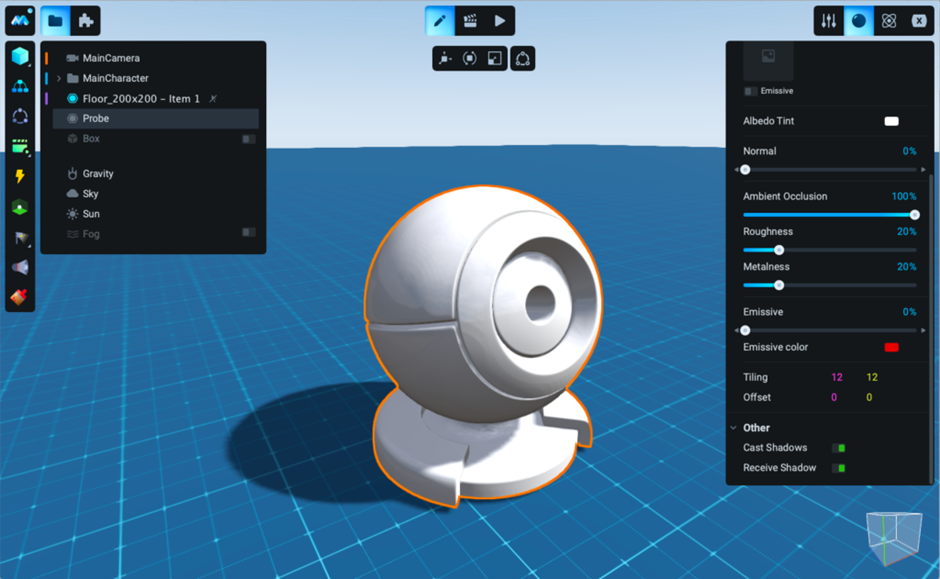Switch to pencil edit mode tab
The height and width of the screenshot is (579, 940).
click(439, 21)
